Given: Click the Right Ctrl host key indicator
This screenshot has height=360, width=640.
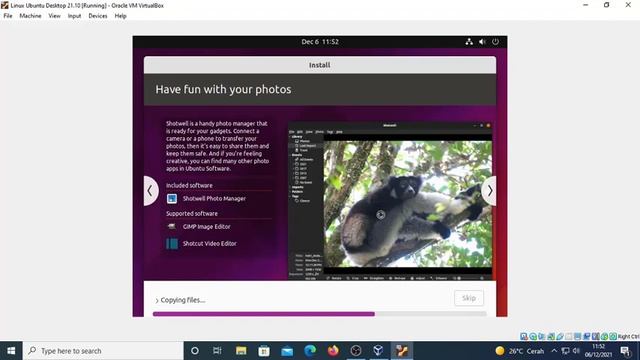Looking at the screenshot, I should click(x=629, y=336).
